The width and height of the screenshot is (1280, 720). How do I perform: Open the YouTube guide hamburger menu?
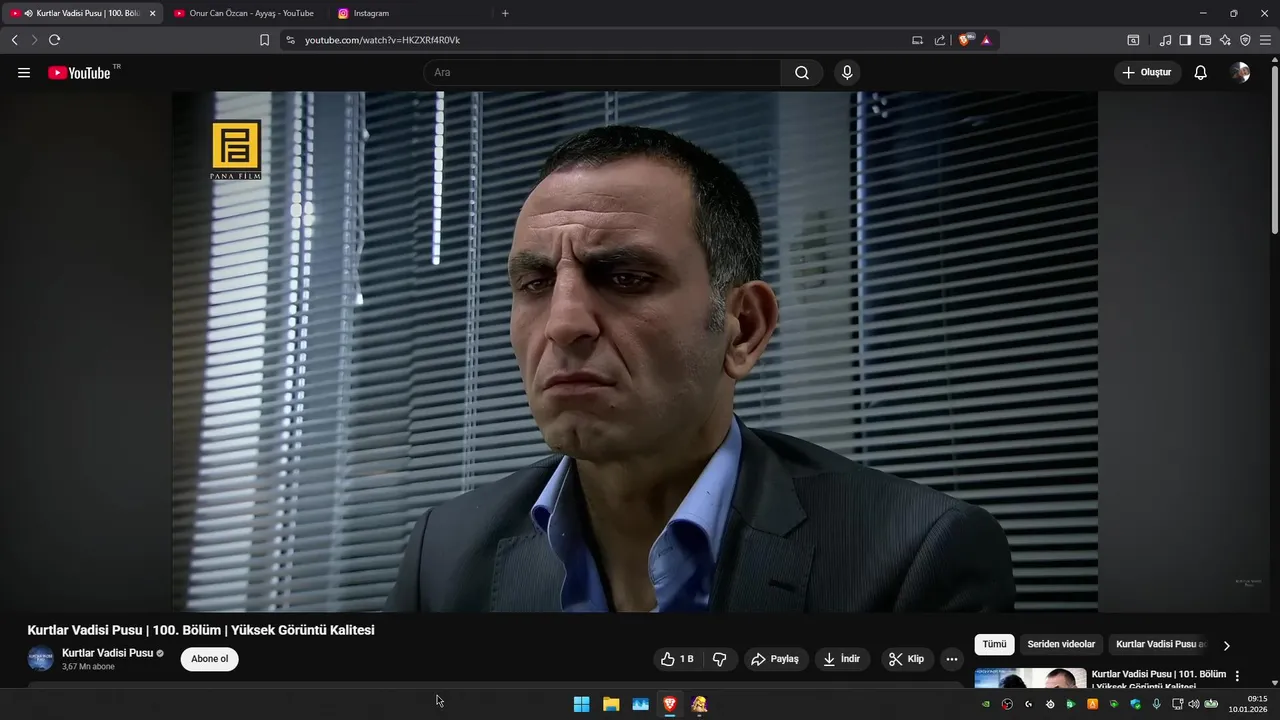[24, 73]
